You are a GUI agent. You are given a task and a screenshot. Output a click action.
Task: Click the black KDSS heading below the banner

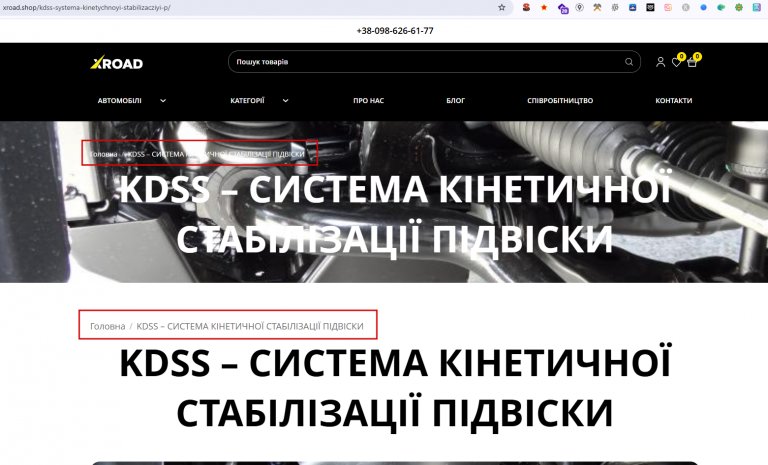click(395, 387)
